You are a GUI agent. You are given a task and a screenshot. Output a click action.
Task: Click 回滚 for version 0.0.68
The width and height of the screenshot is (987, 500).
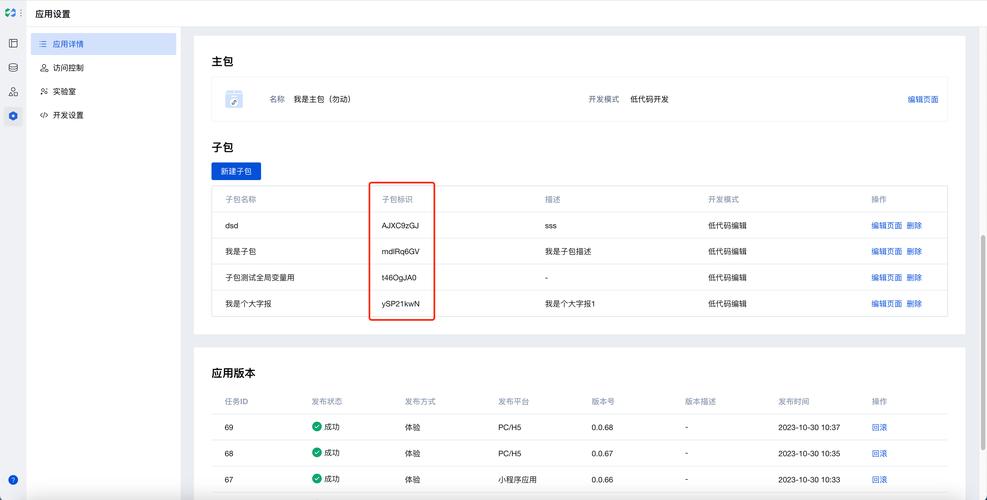[879, 428]
